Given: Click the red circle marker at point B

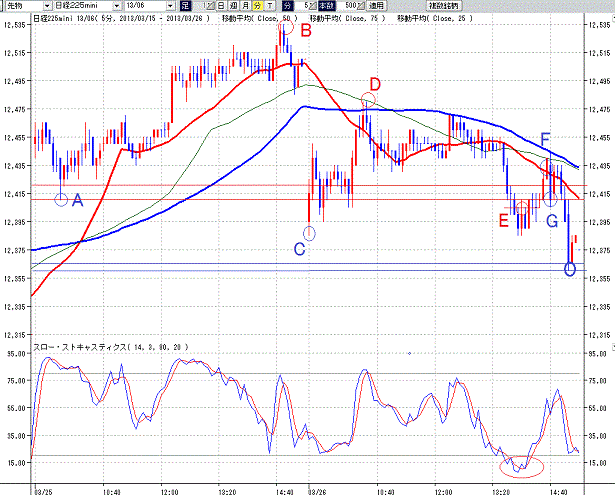Looking at the screenshot, I should click(x=286, y=27).
